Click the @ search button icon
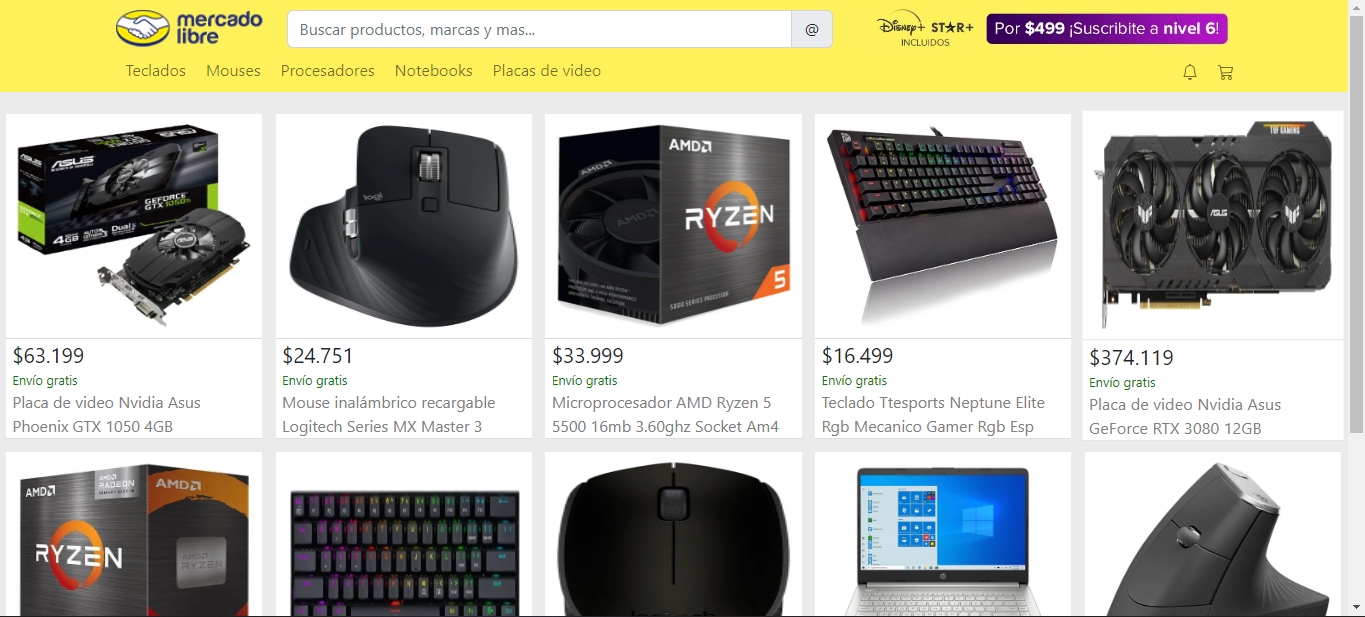 point(812,30)
